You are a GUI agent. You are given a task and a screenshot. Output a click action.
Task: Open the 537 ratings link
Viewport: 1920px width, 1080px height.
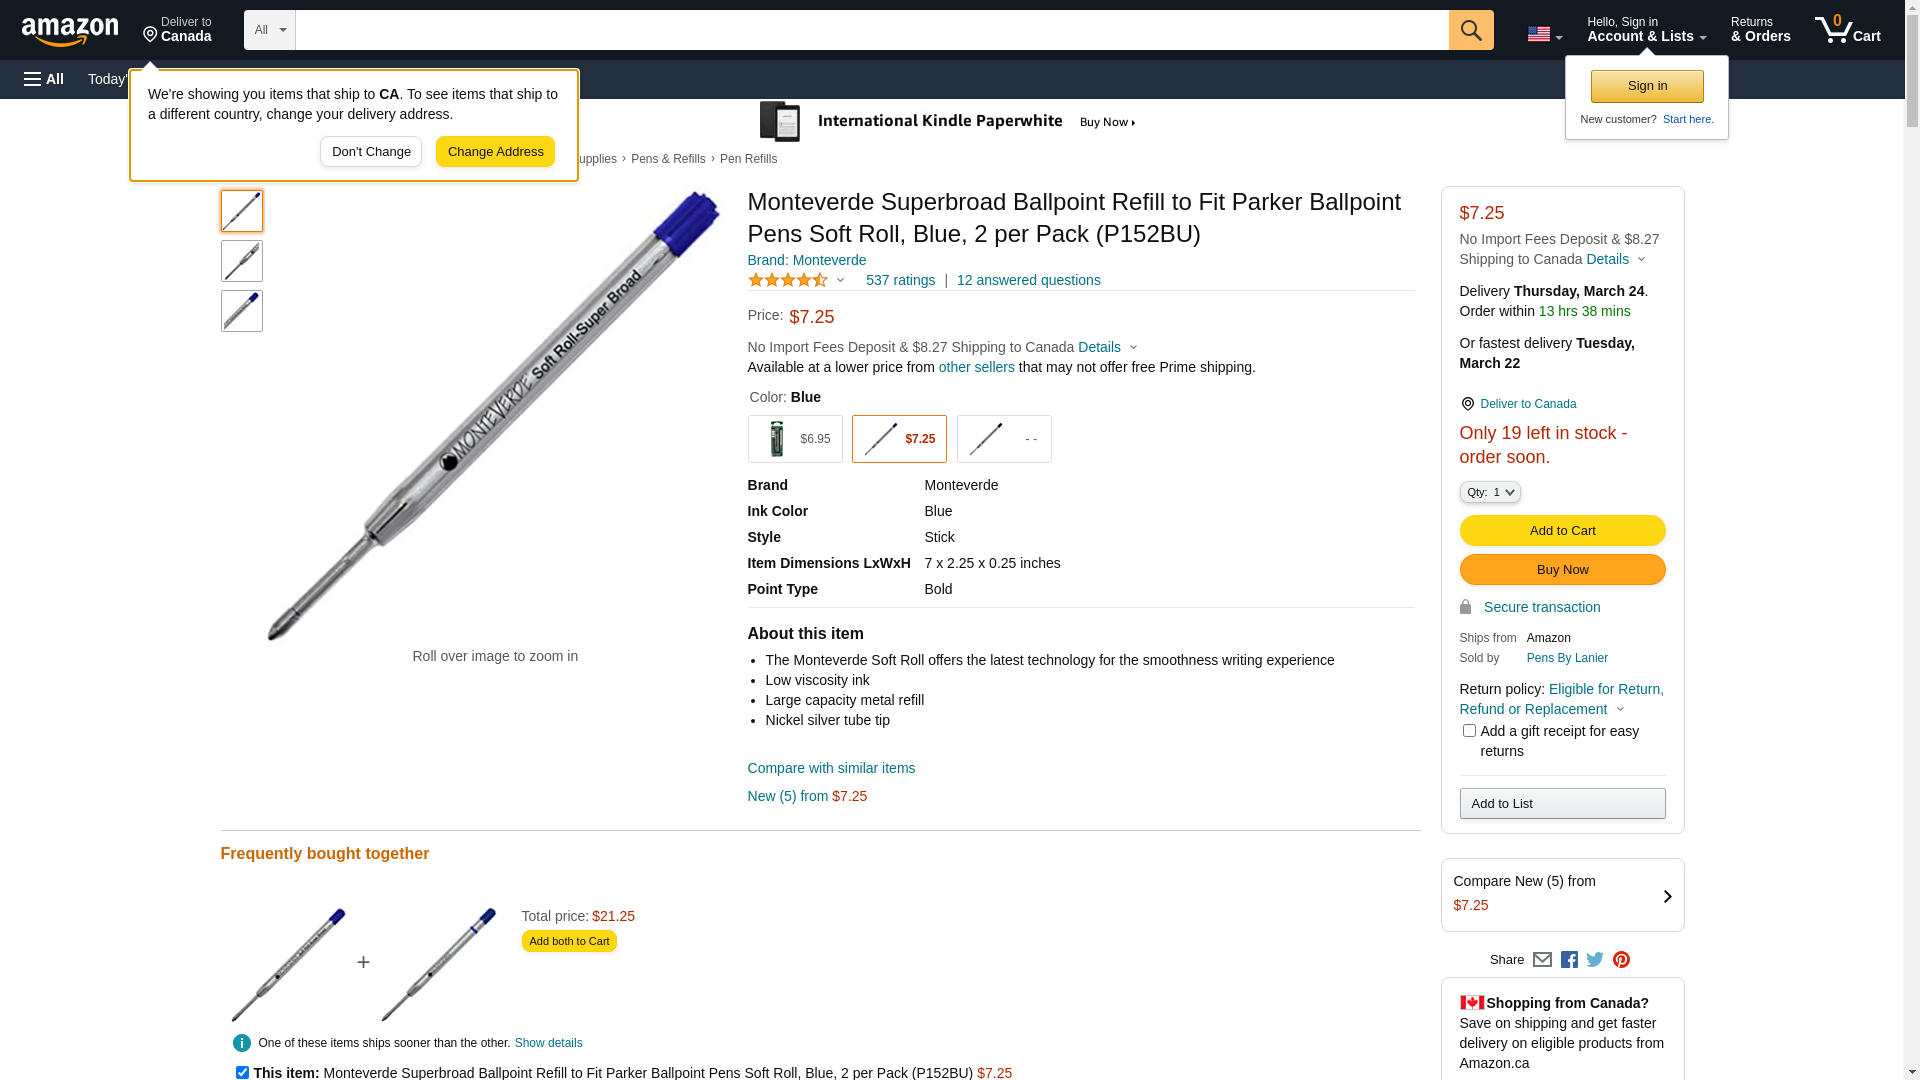pos(900,280)
